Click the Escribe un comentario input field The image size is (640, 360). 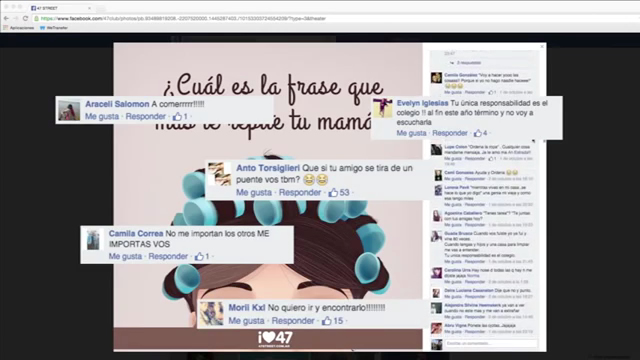point(491,344)
